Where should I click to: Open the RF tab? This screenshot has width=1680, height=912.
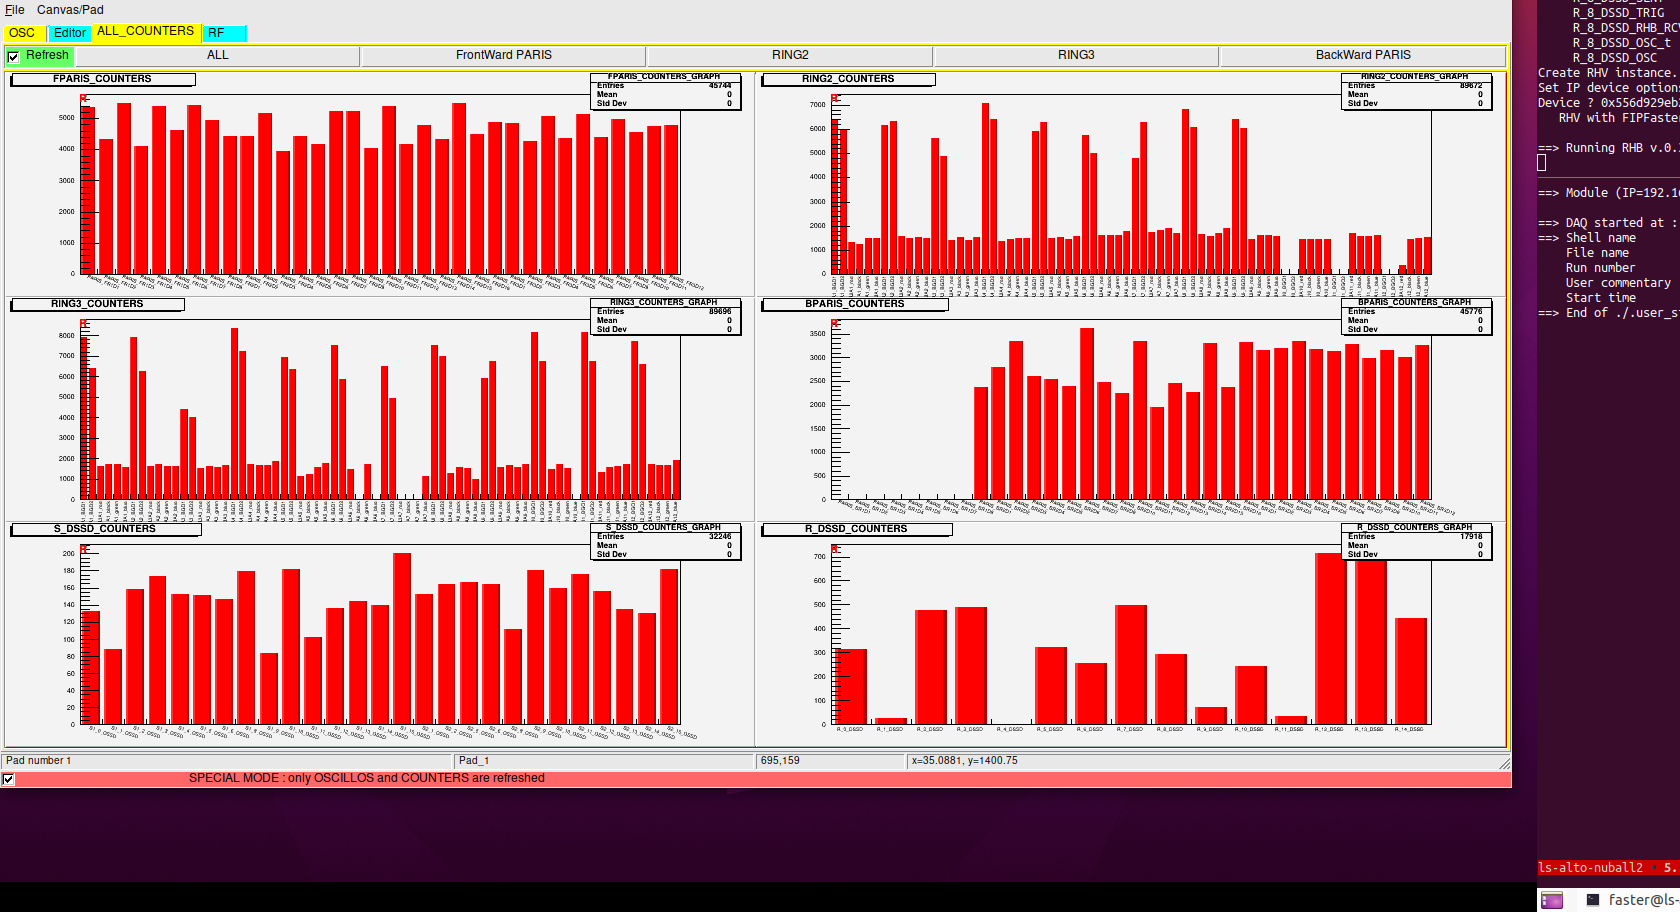click(x=217, y=33)
